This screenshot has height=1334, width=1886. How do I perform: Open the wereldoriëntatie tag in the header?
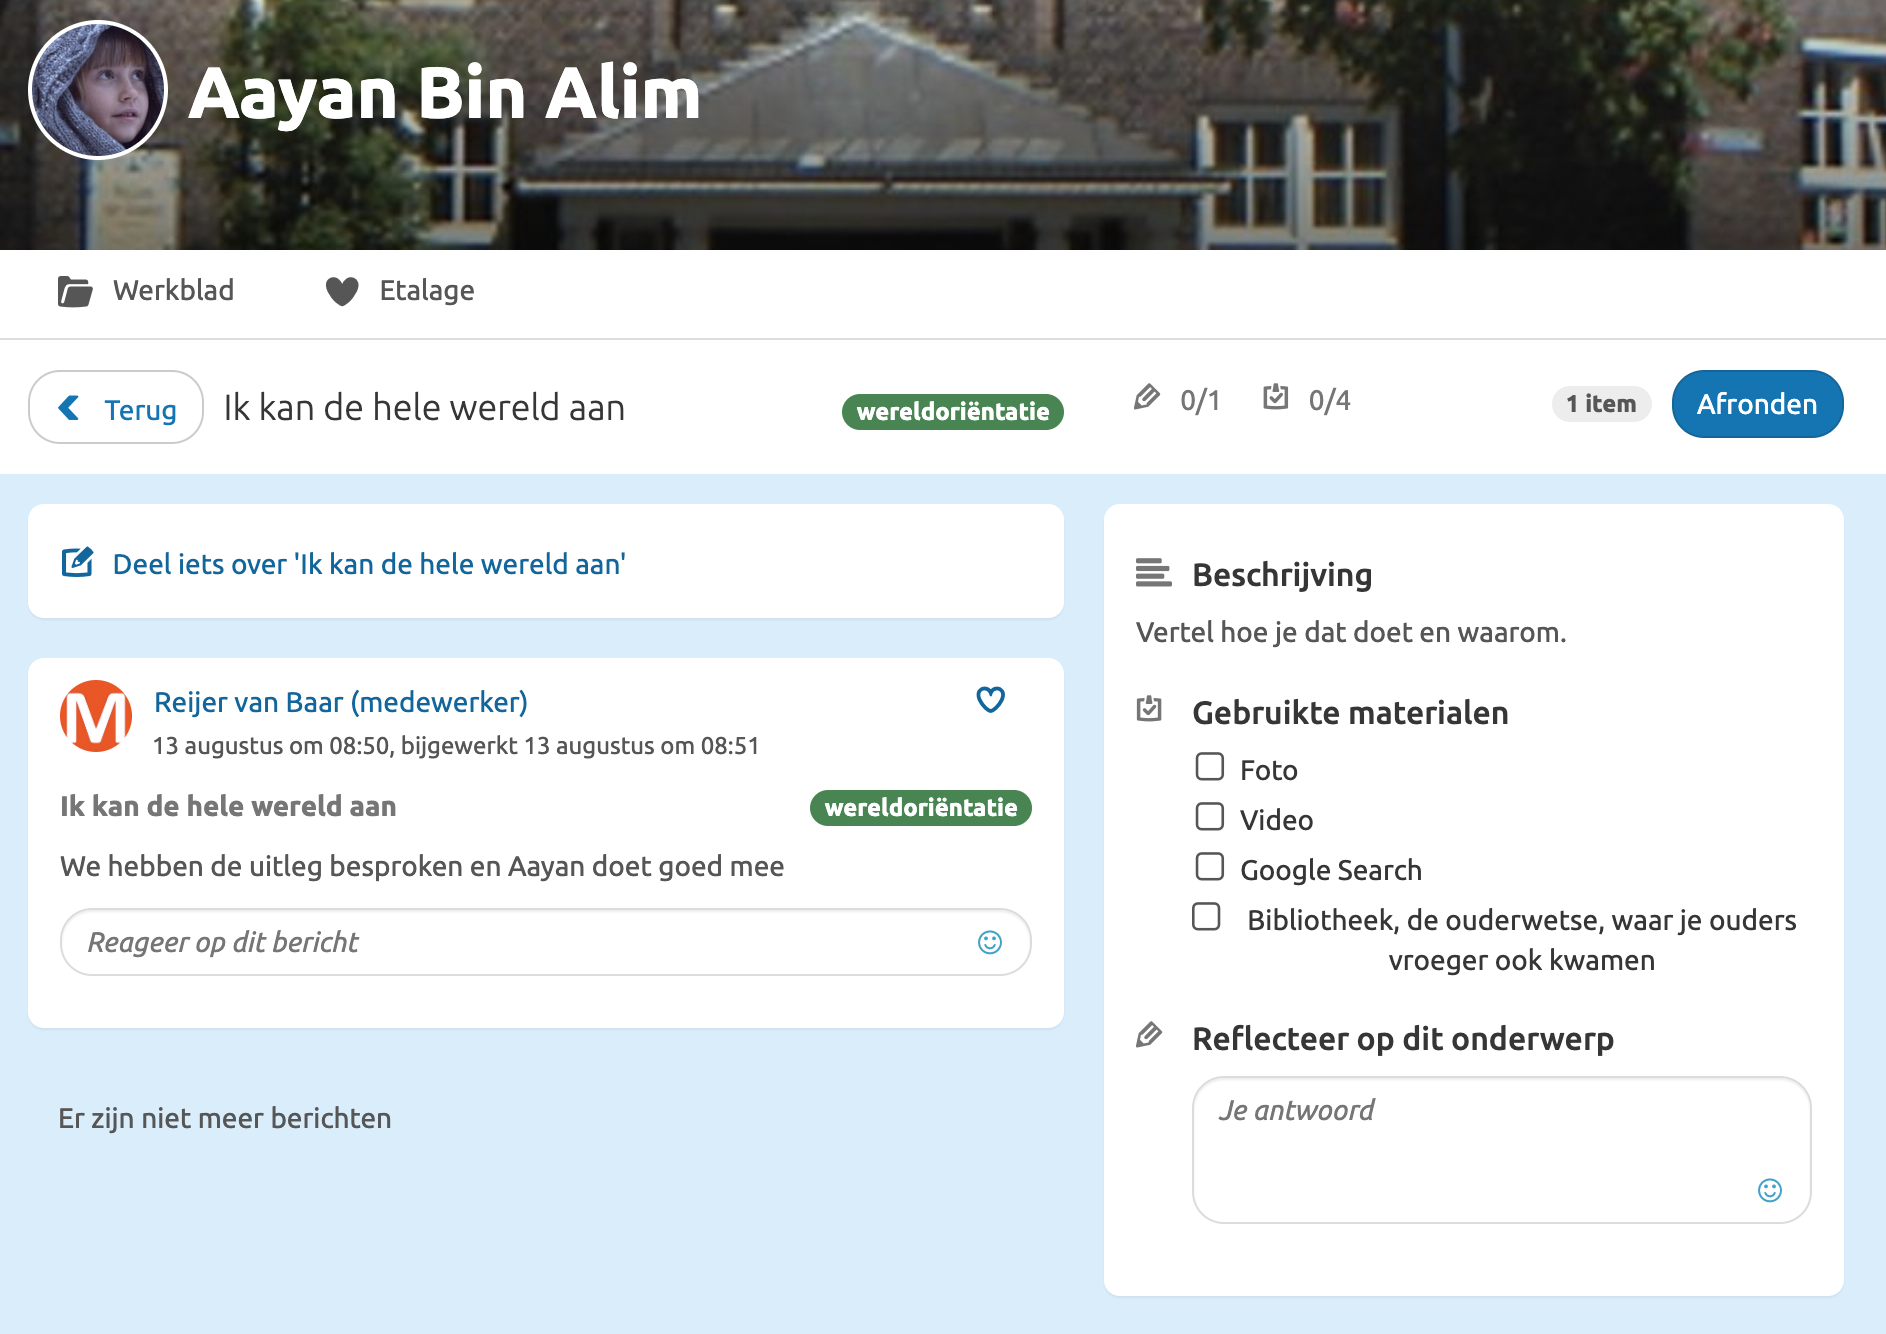tap(952, 411)
